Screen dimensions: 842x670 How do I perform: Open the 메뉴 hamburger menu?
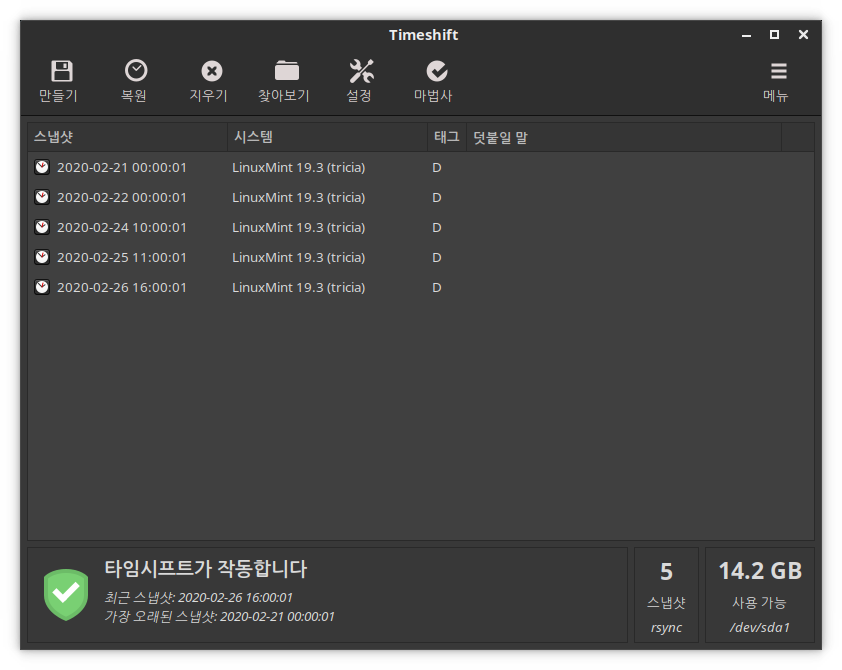[x=779, y=71]
